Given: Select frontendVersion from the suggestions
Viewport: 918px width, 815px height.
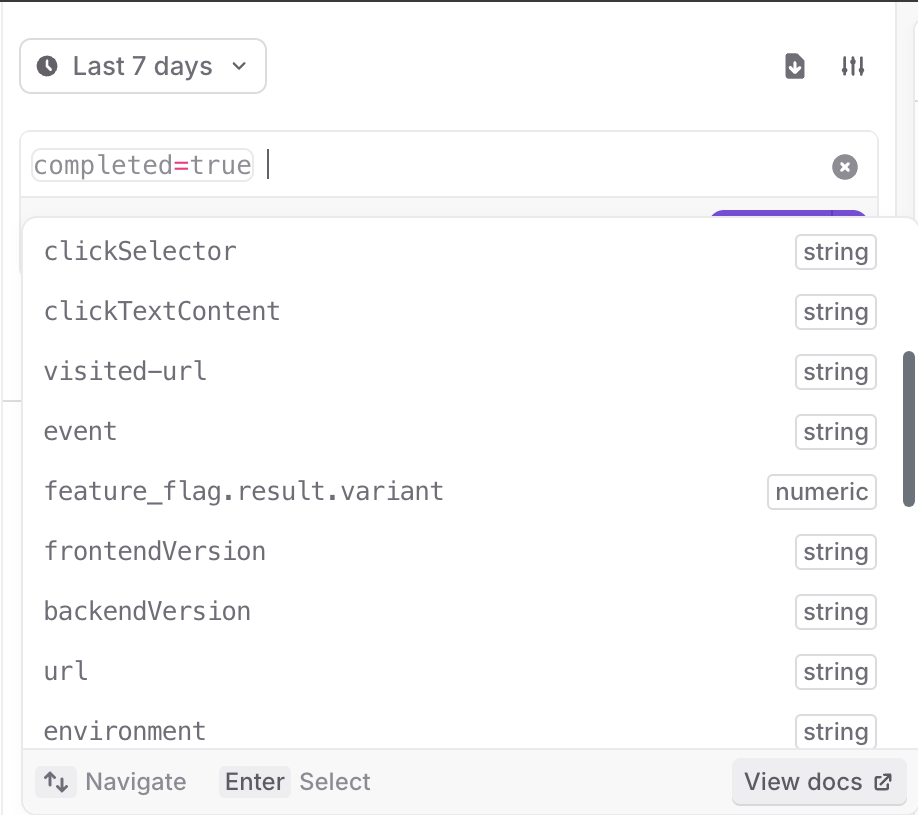Looking at the screenshot, I should click(154, 552).
